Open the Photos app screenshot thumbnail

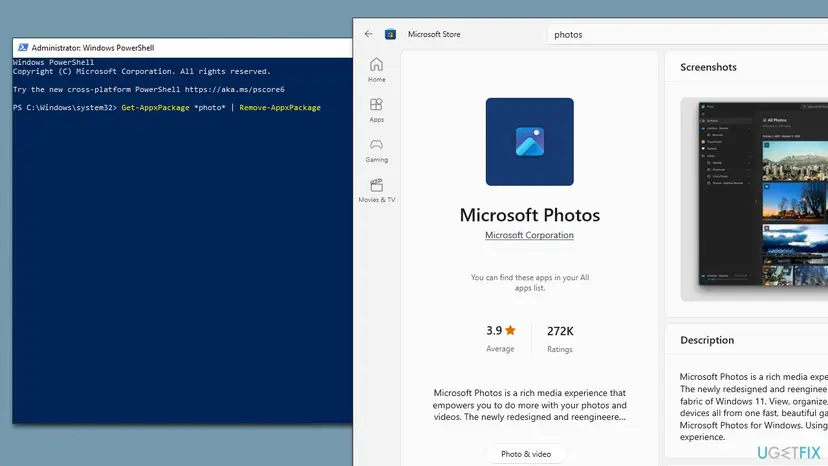point(763,194)
